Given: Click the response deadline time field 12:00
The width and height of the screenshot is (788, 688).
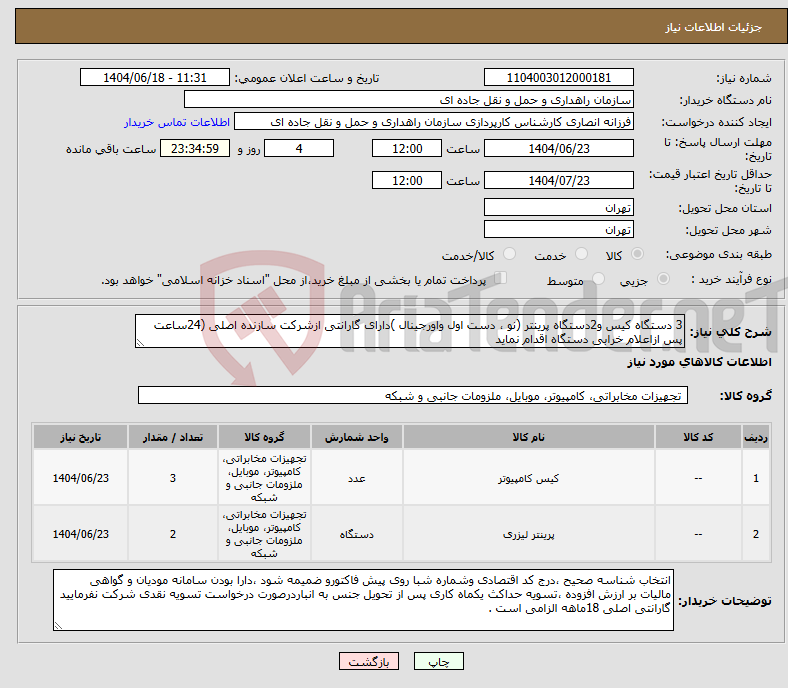Looking at the screenshot, I should (x=407, y=148).
